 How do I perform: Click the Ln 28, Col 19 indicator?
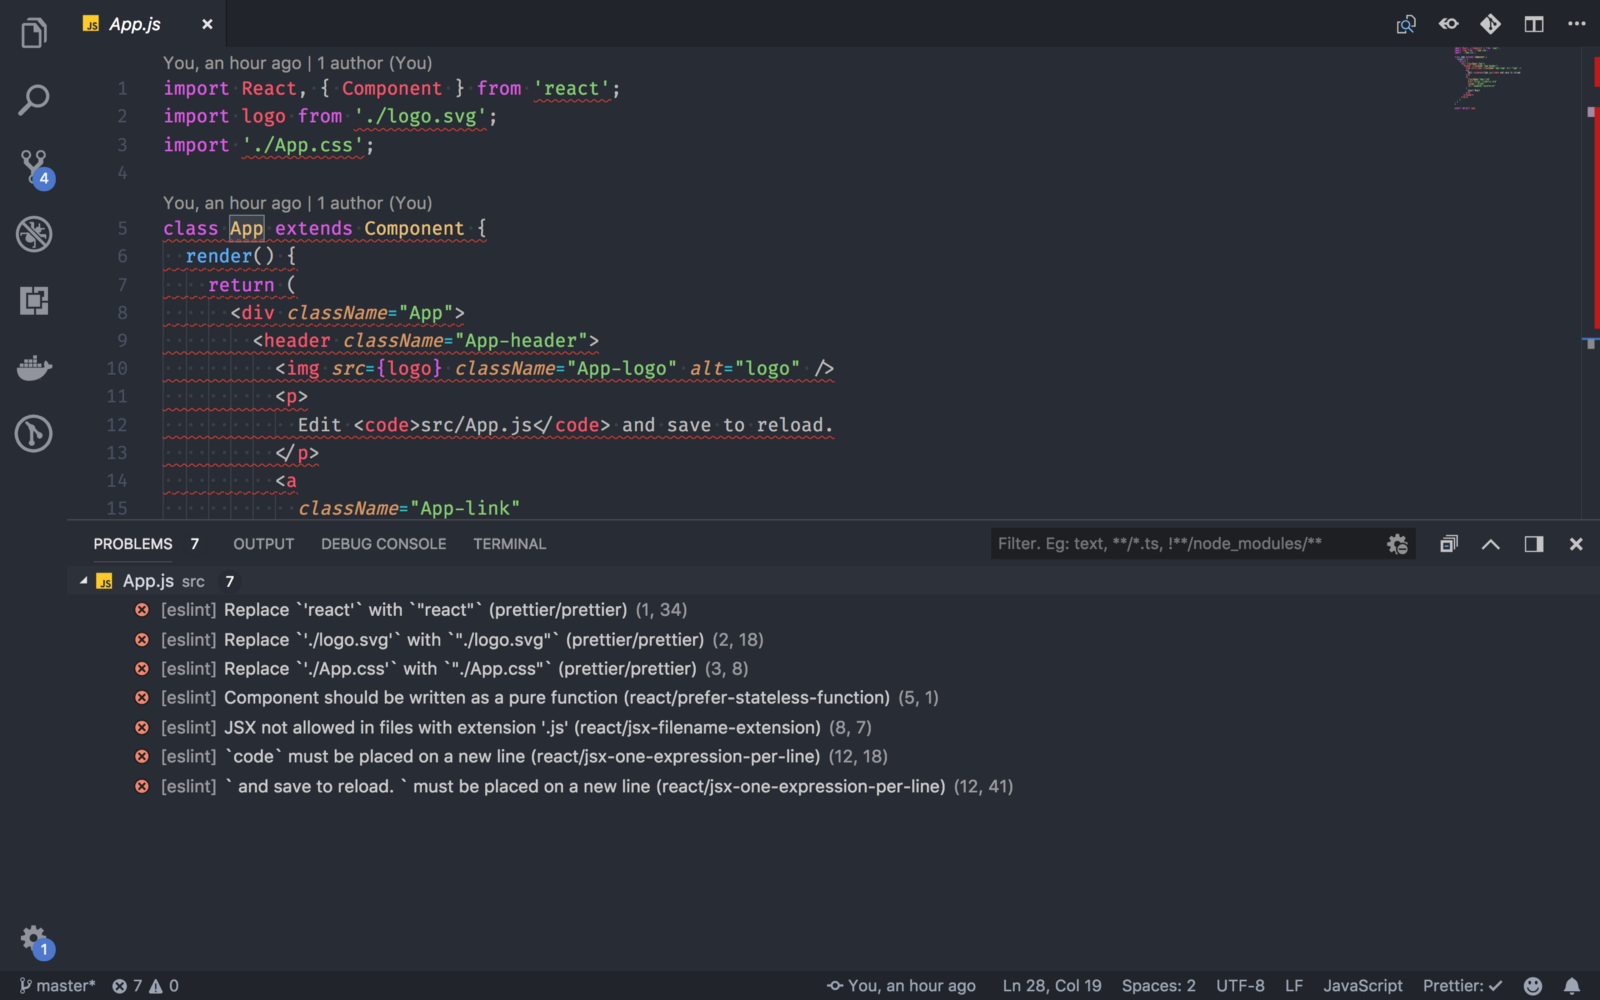click(x=1052, y=986)
